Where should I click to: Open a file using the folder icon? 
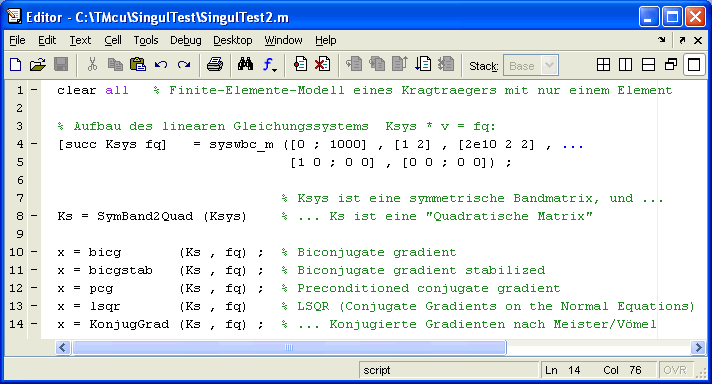(x=38, y=65)
